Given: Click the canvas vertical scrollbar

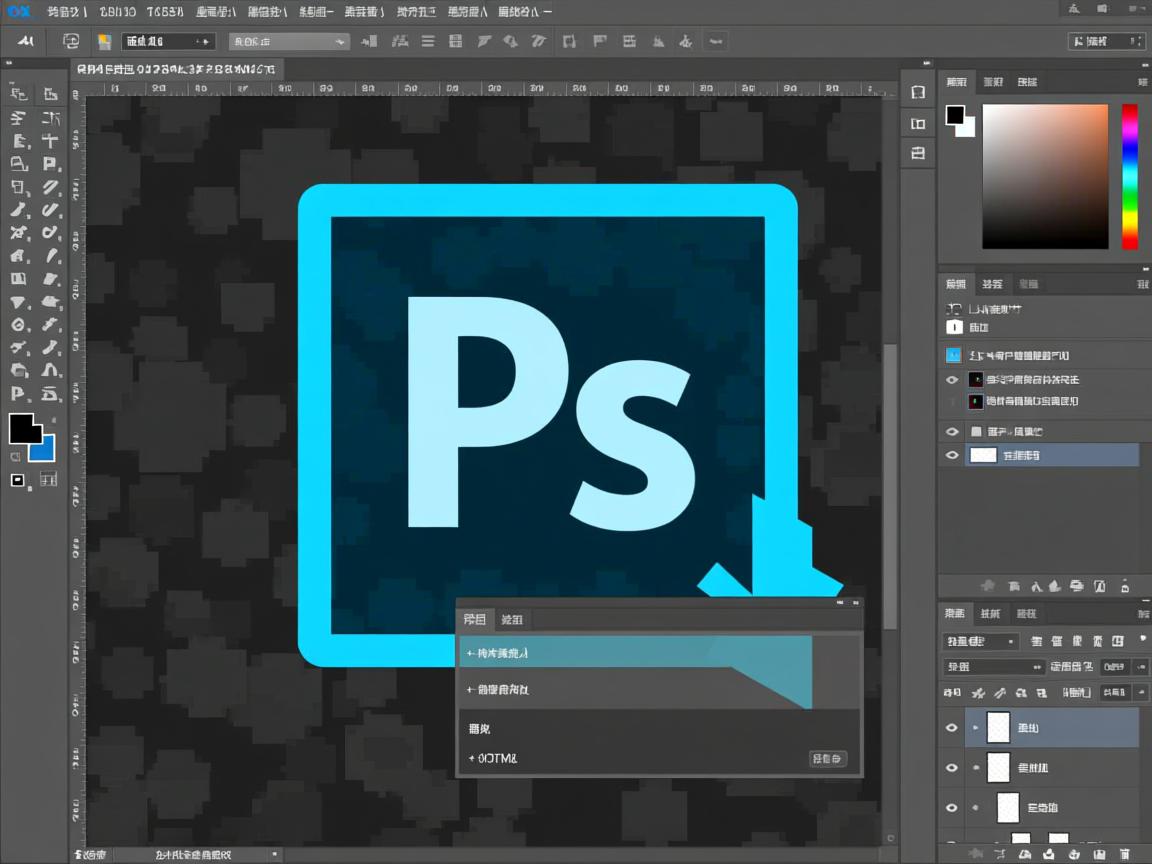Looking at the screenshot, I should point(889,480).
